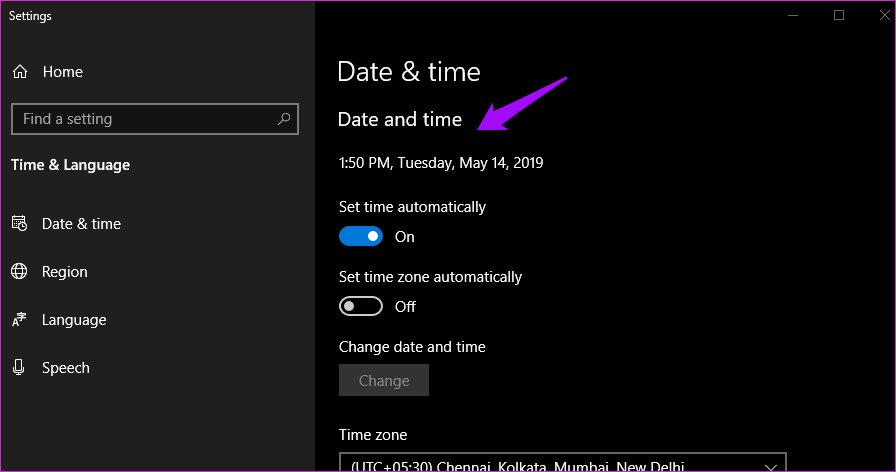Click the Language character icon
The height and width of the screenshot is (472, 896).
pyautogui.click(x=19, y=320)
